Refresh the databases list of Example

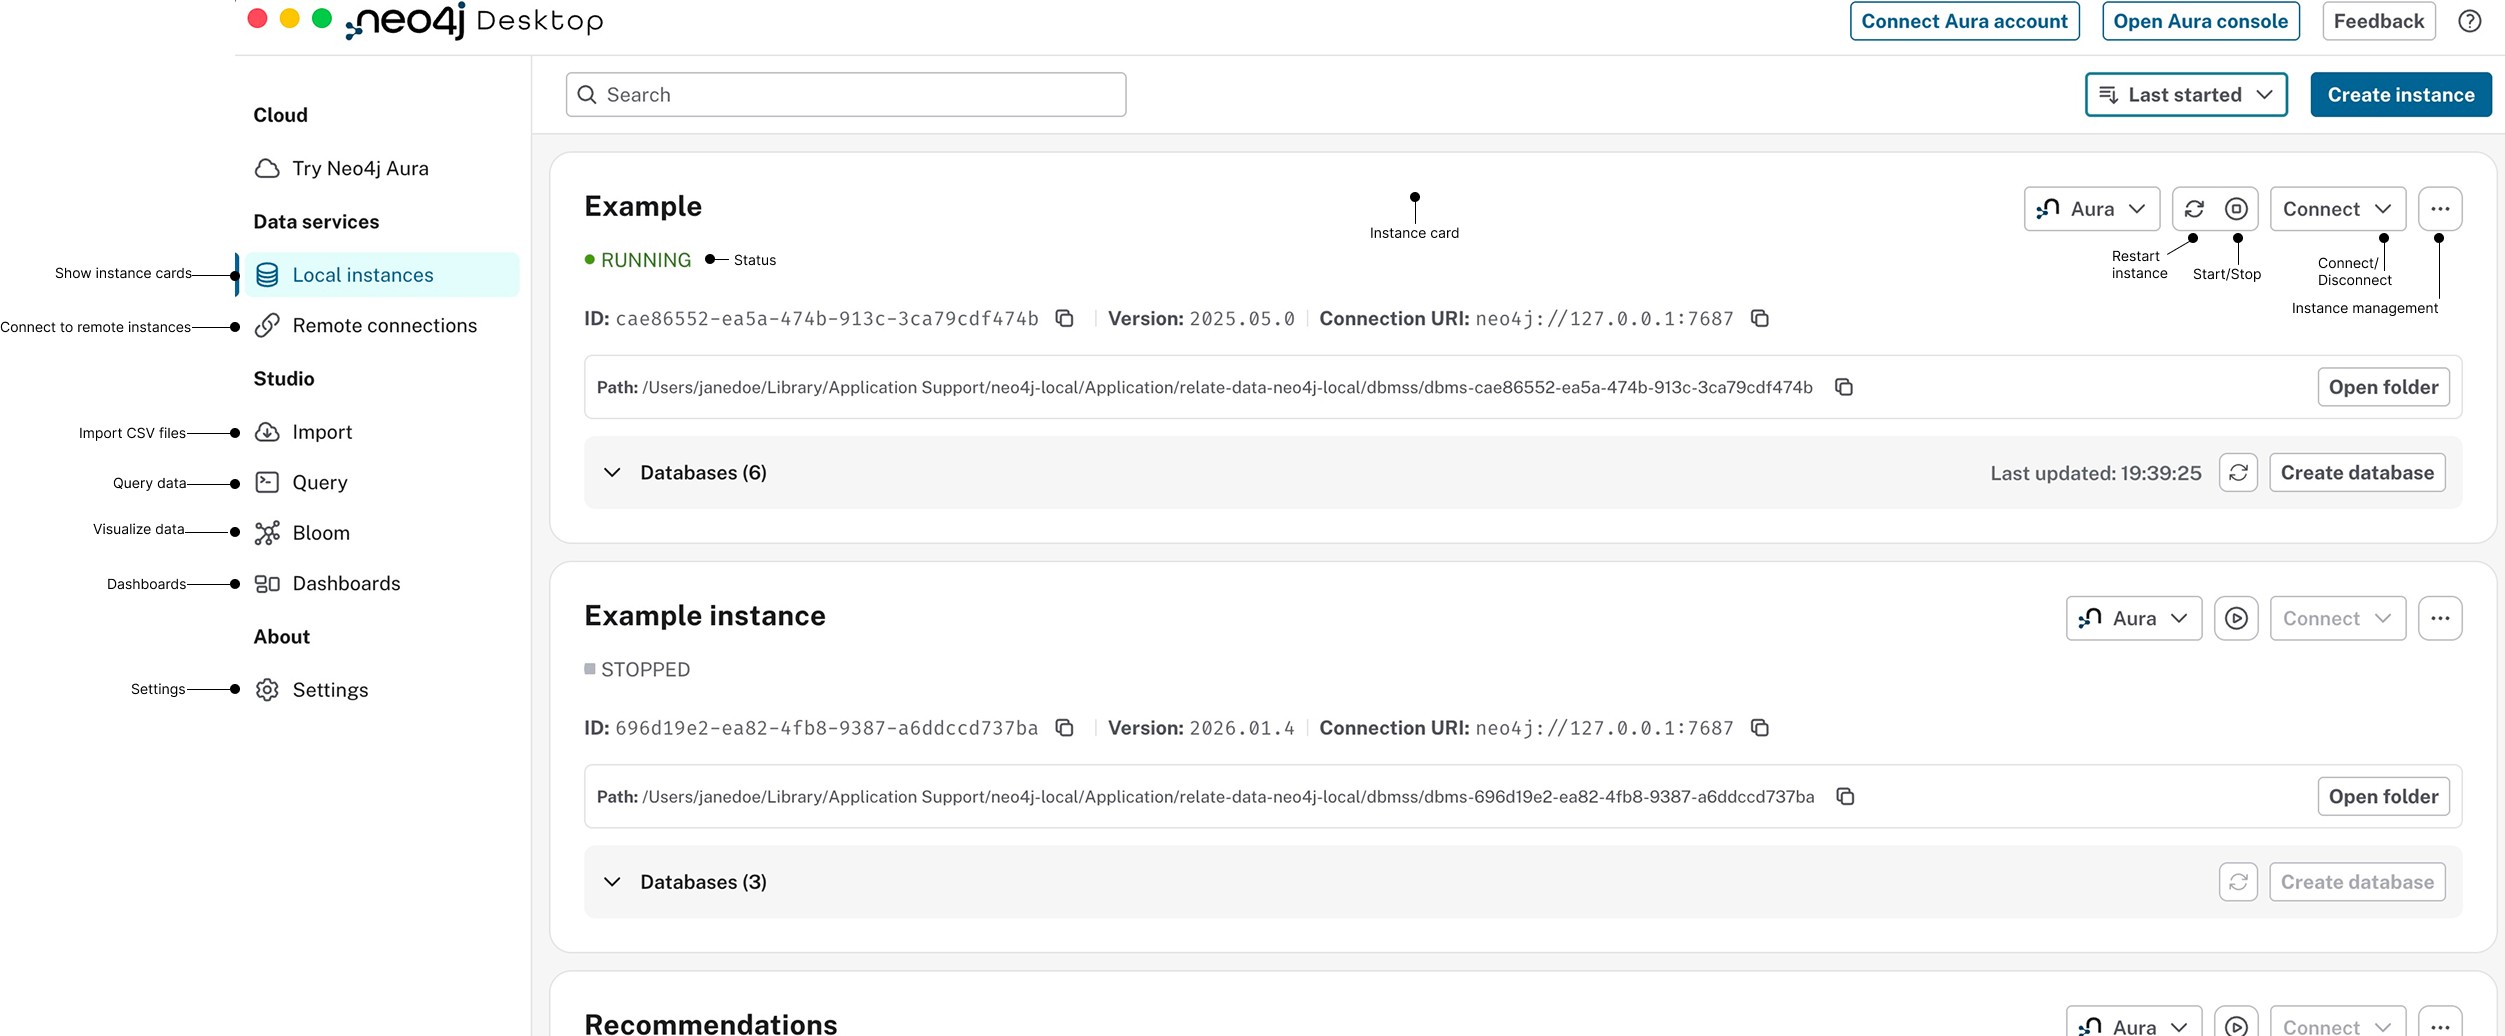2238,473
